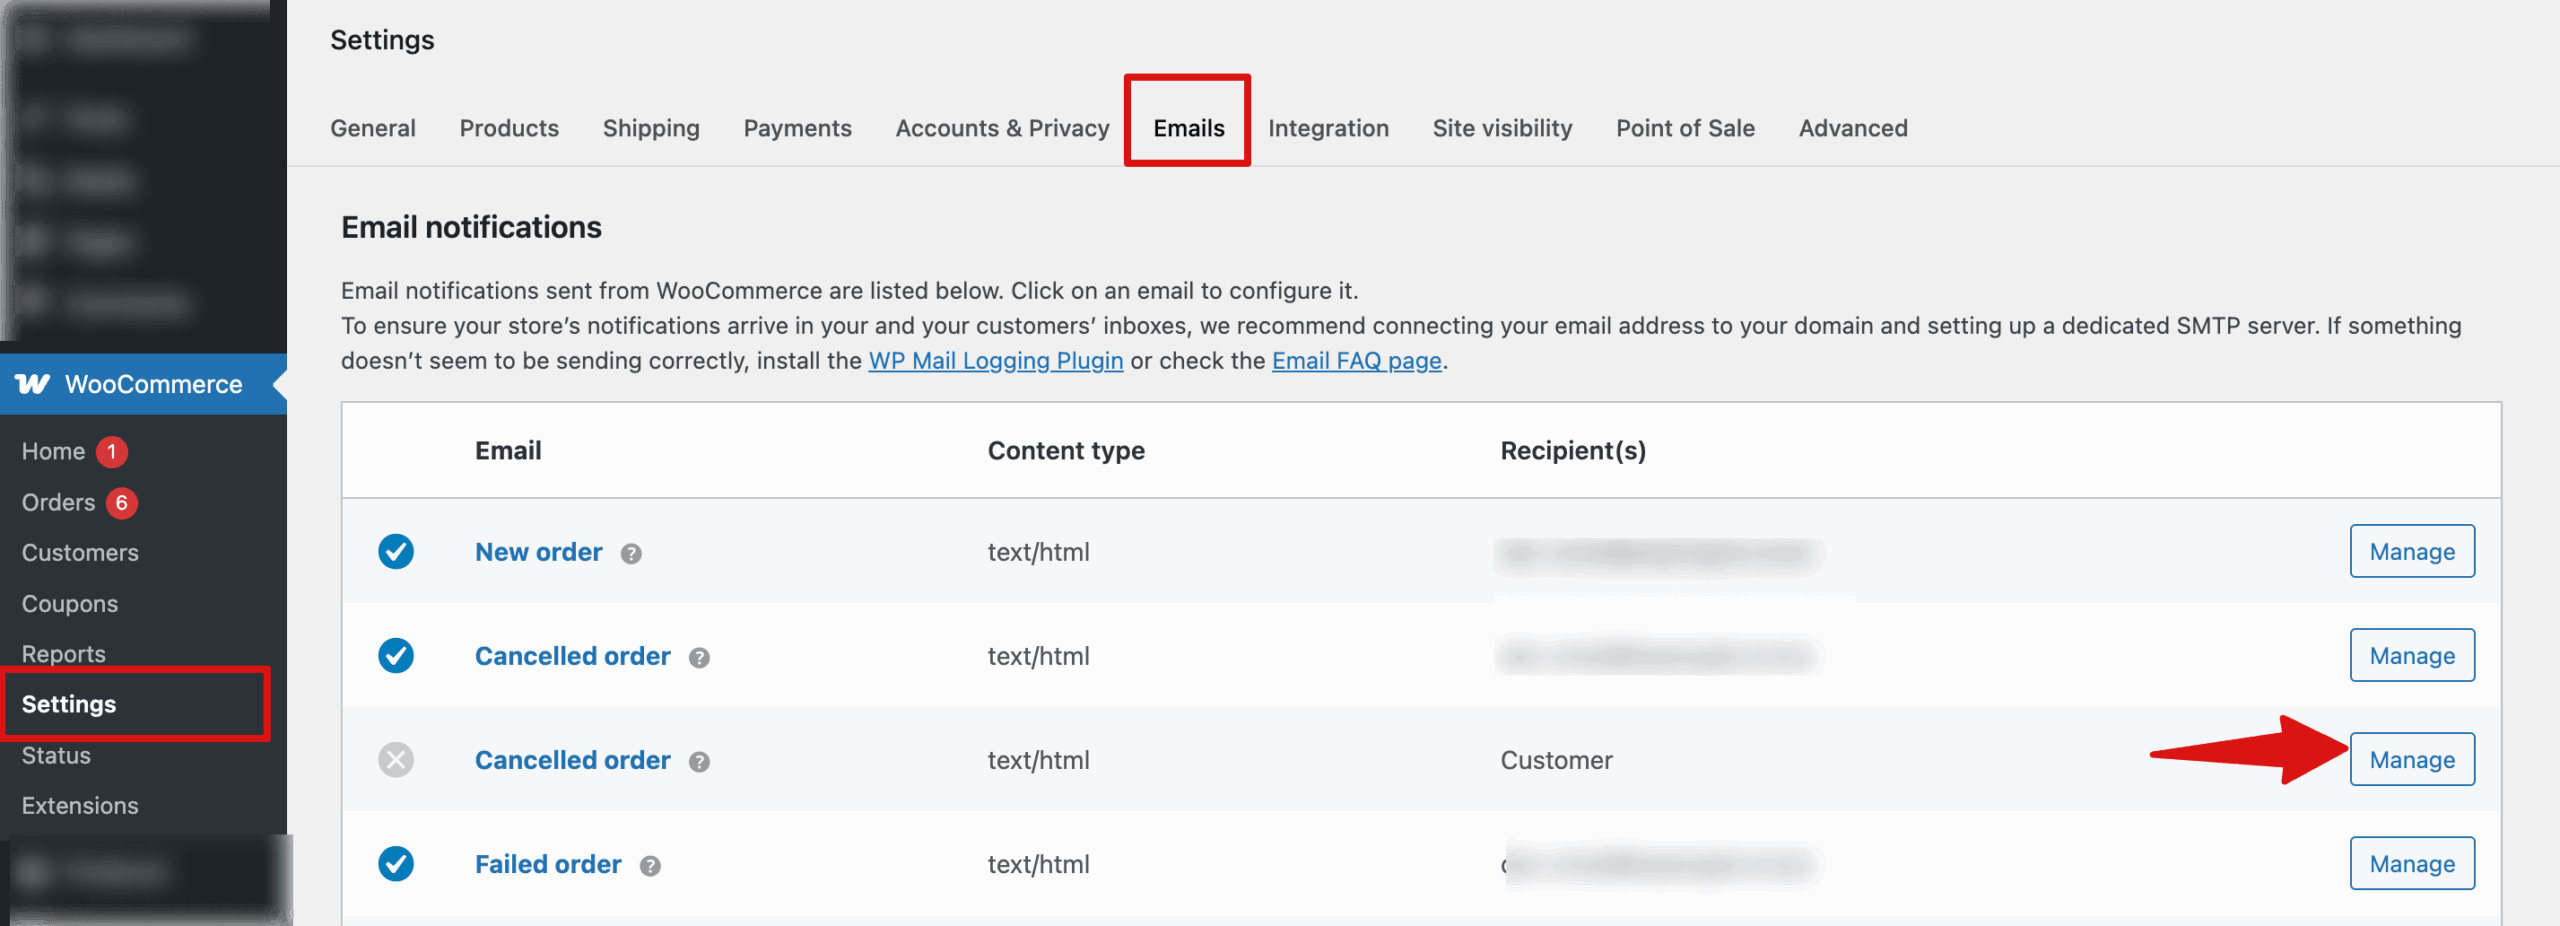Open Reports in the sidebar
The height and width of the screenshot is (926, 2560).
pos(63,654)
